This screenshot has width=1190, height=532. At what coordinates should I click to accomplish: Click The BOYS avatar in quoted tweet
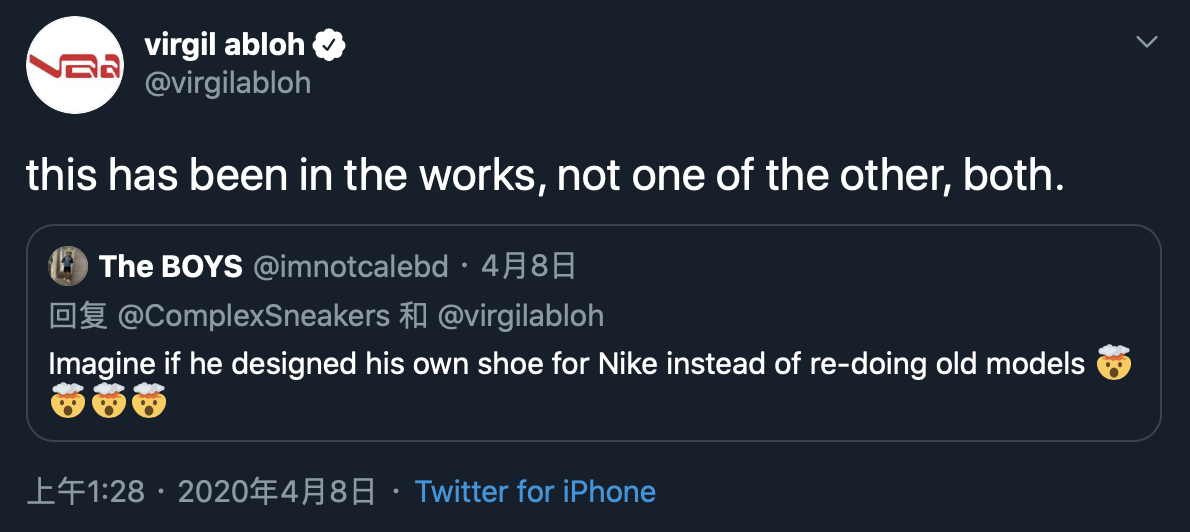(x=68, y=266)
